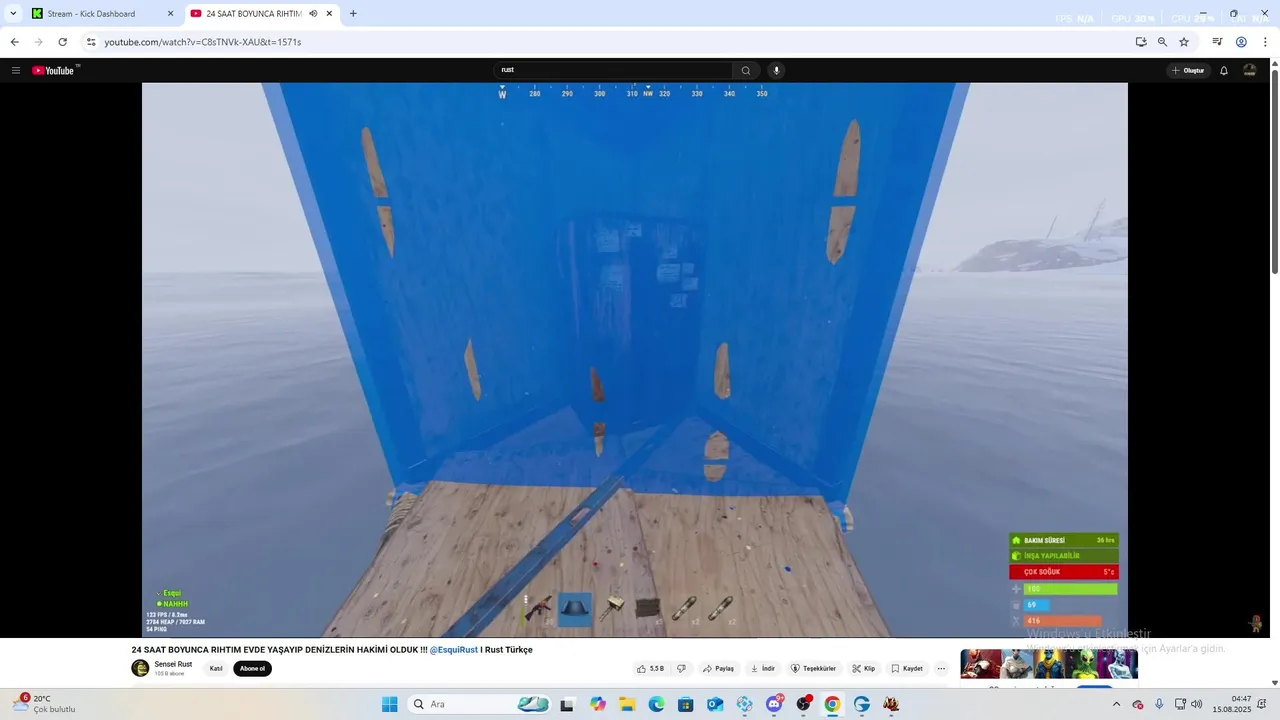This screenshot has width=1280, height=720.
Task: Open the tray microphone icon
Action: 1159,704
